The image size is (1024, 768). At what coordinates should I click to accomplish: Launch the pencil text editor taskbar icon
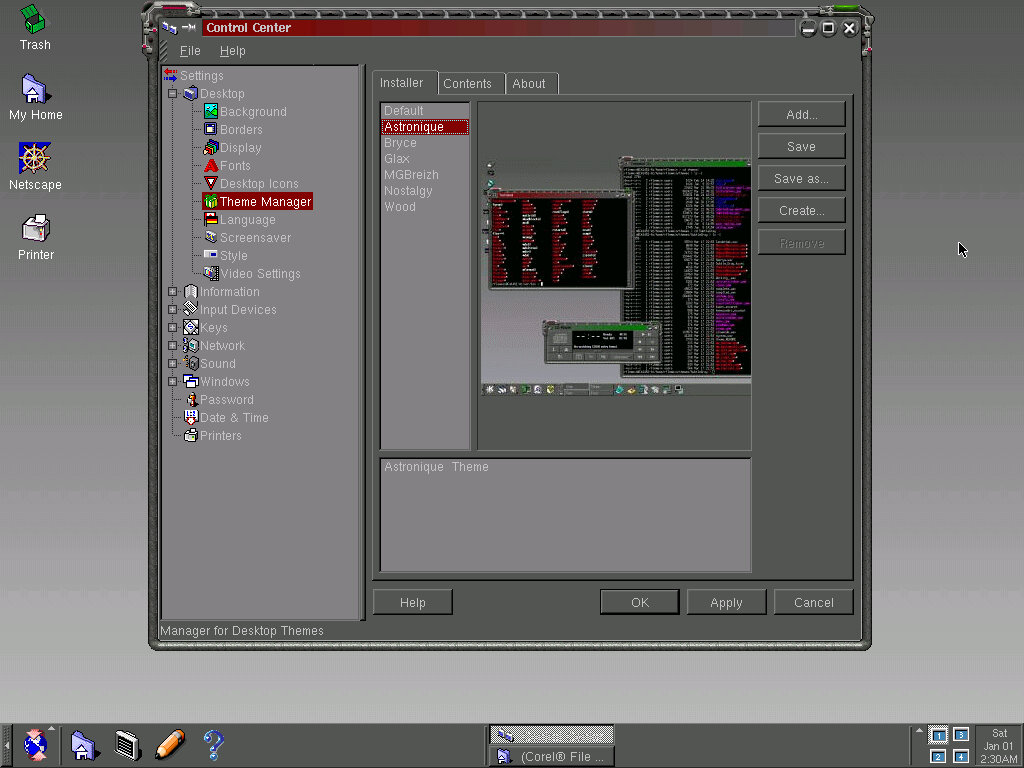tap(170, 744)
